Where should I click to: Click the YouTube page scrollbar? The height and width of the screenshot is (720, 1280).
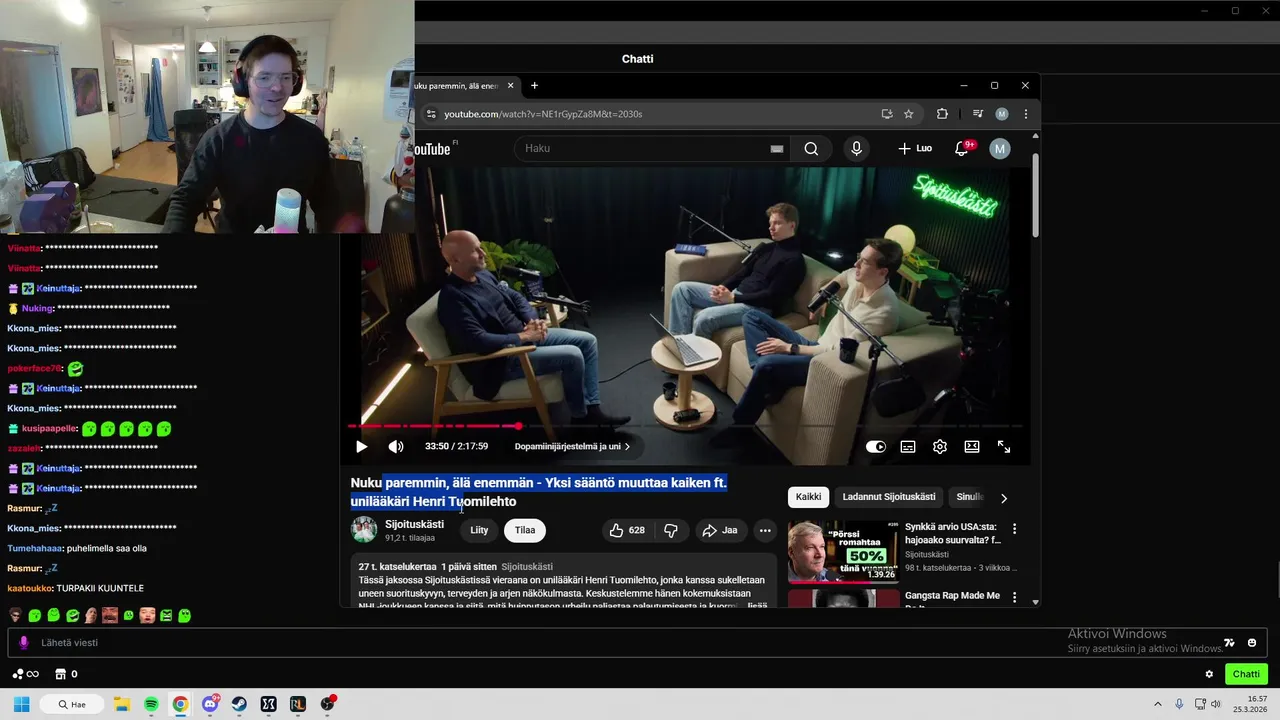(1035, 195)
